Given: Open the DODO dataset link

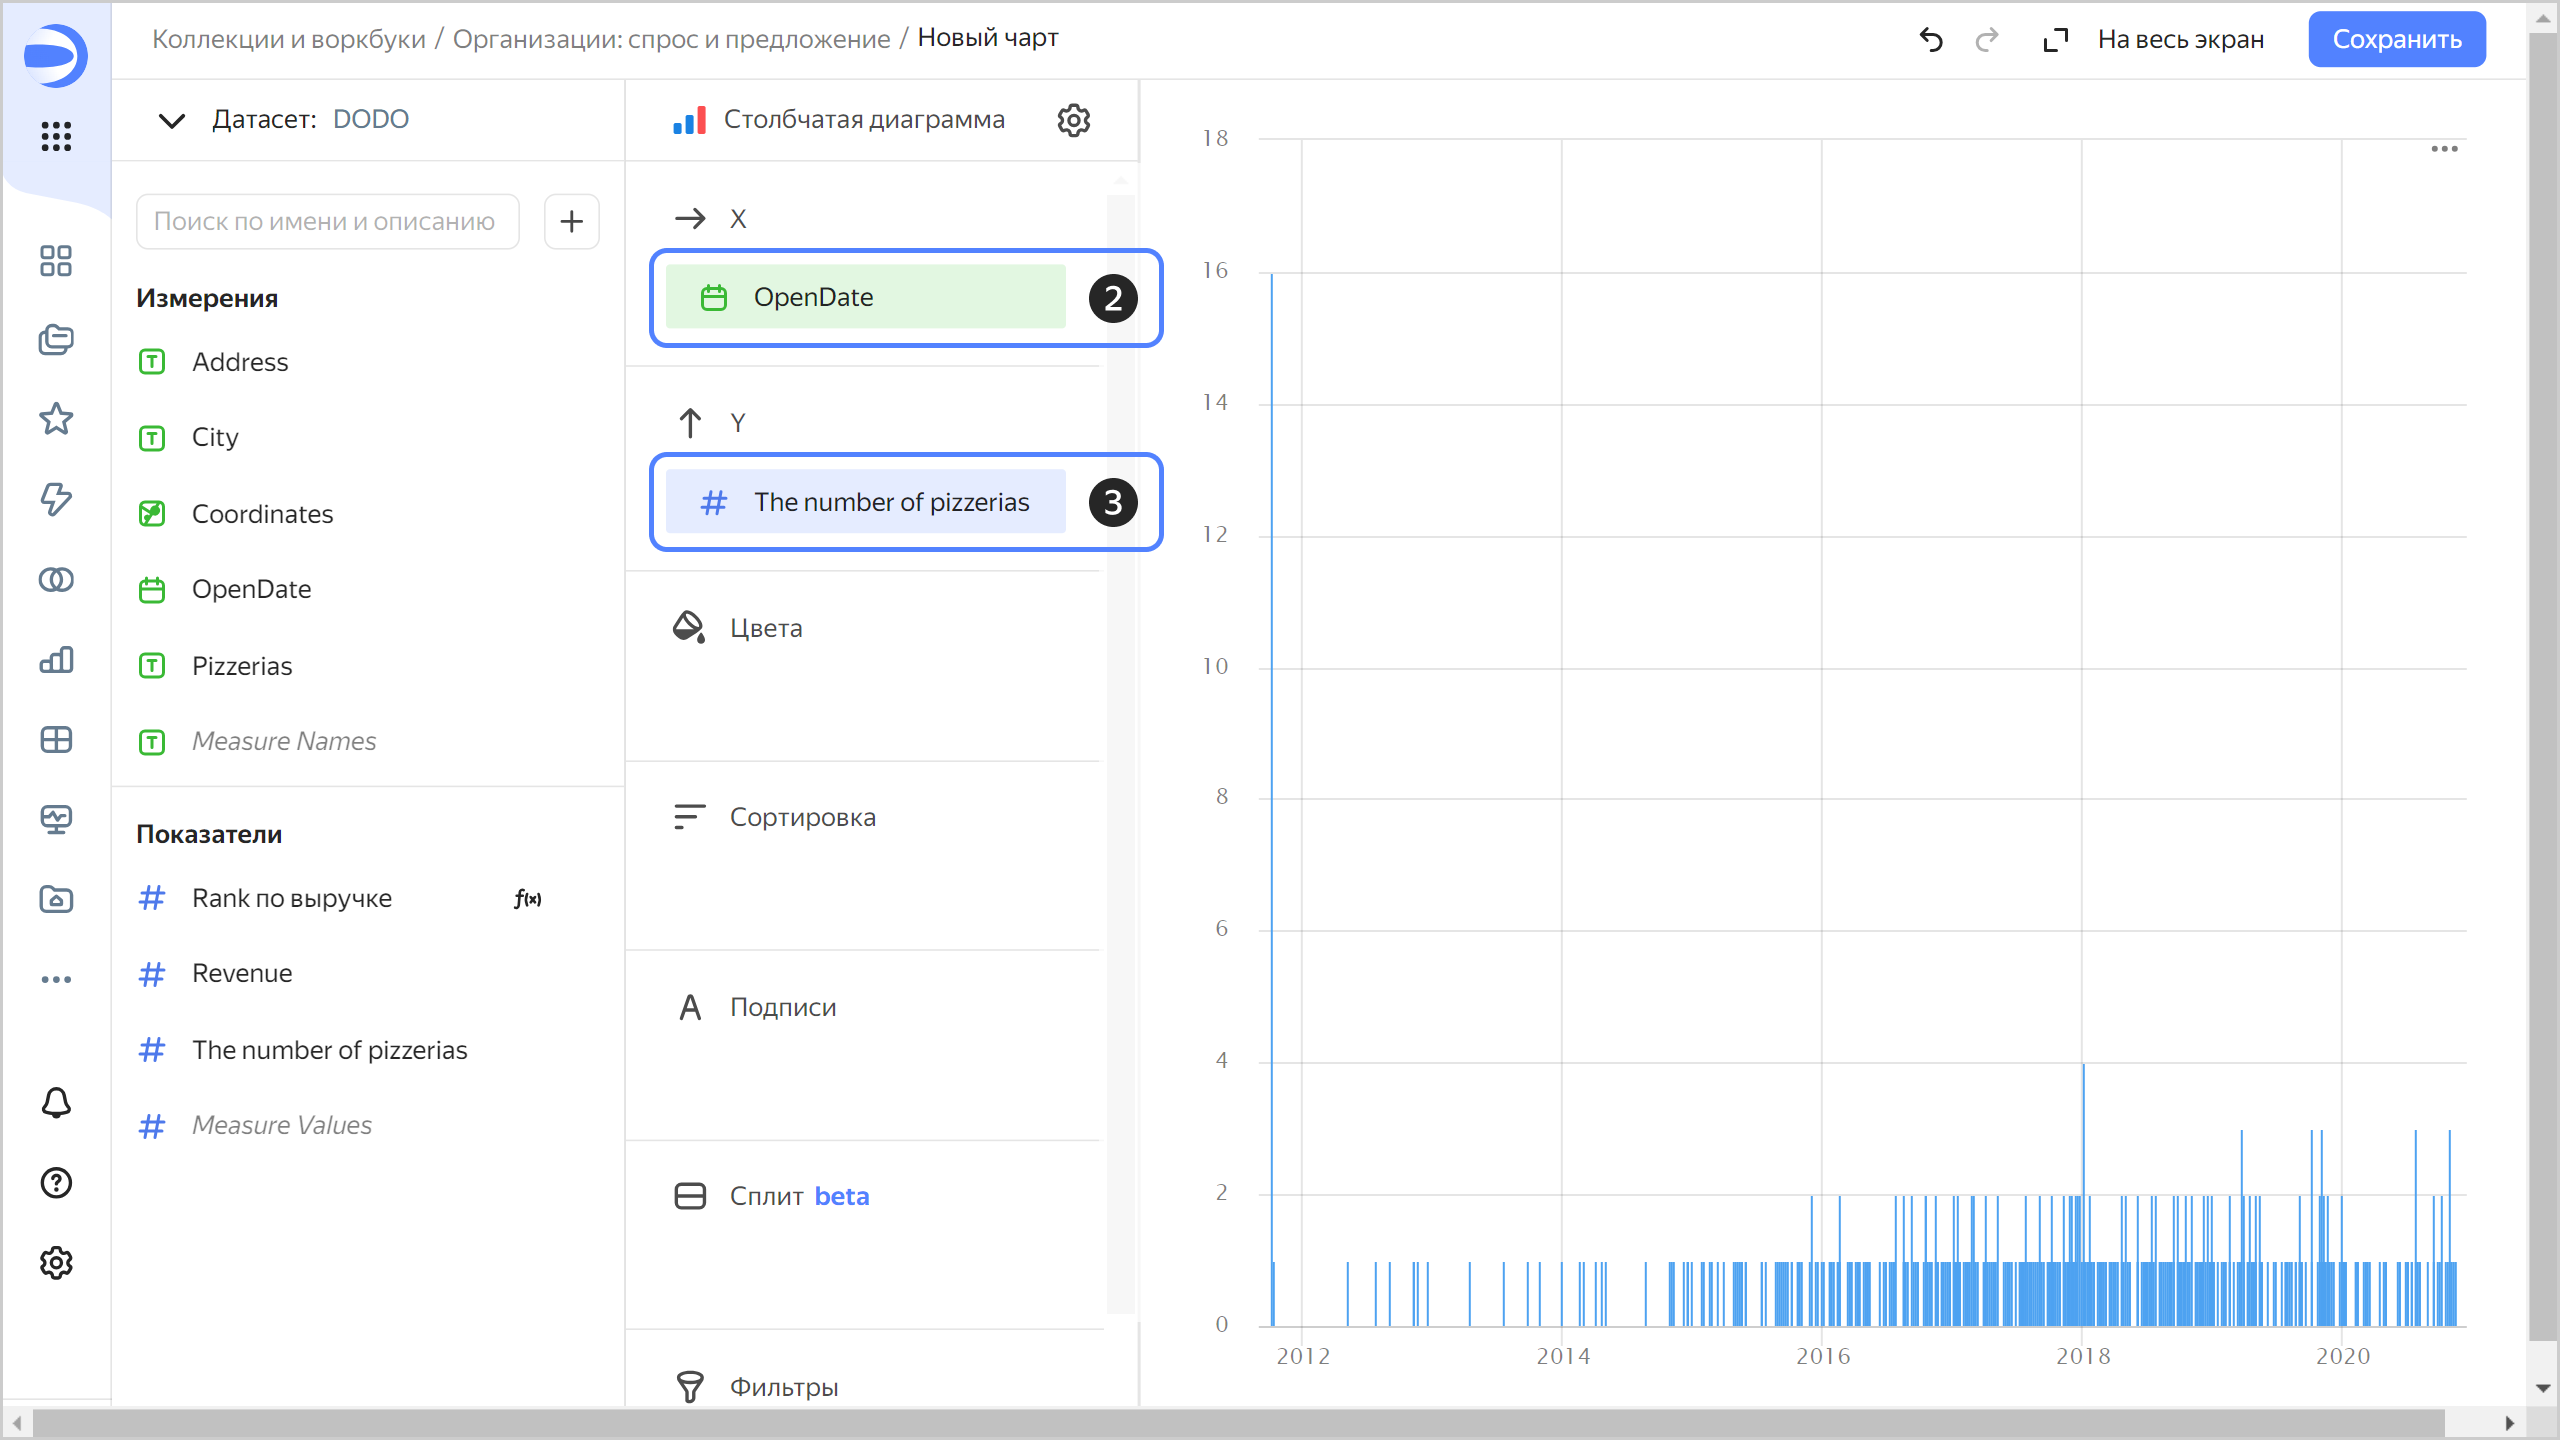Looking at the screenshot, I should [370, 119].
